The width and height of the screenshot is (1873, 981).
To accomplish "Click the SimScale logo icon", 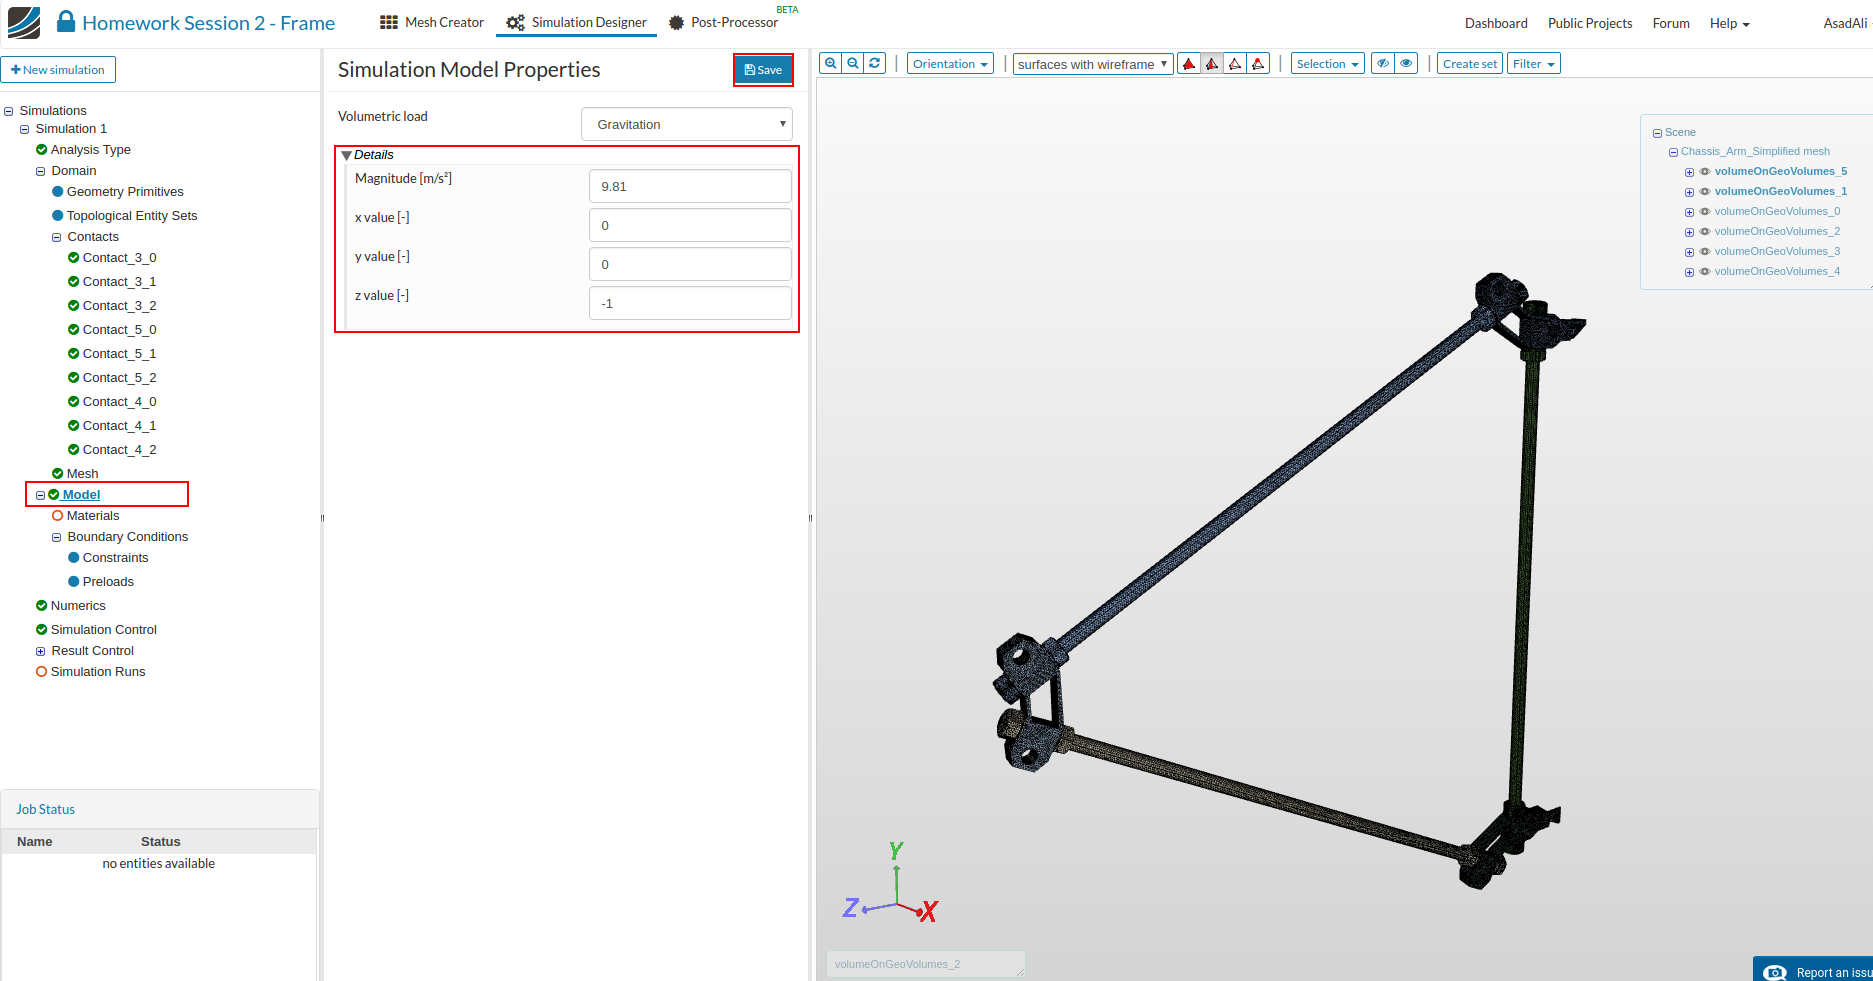I will coord(24,22).
